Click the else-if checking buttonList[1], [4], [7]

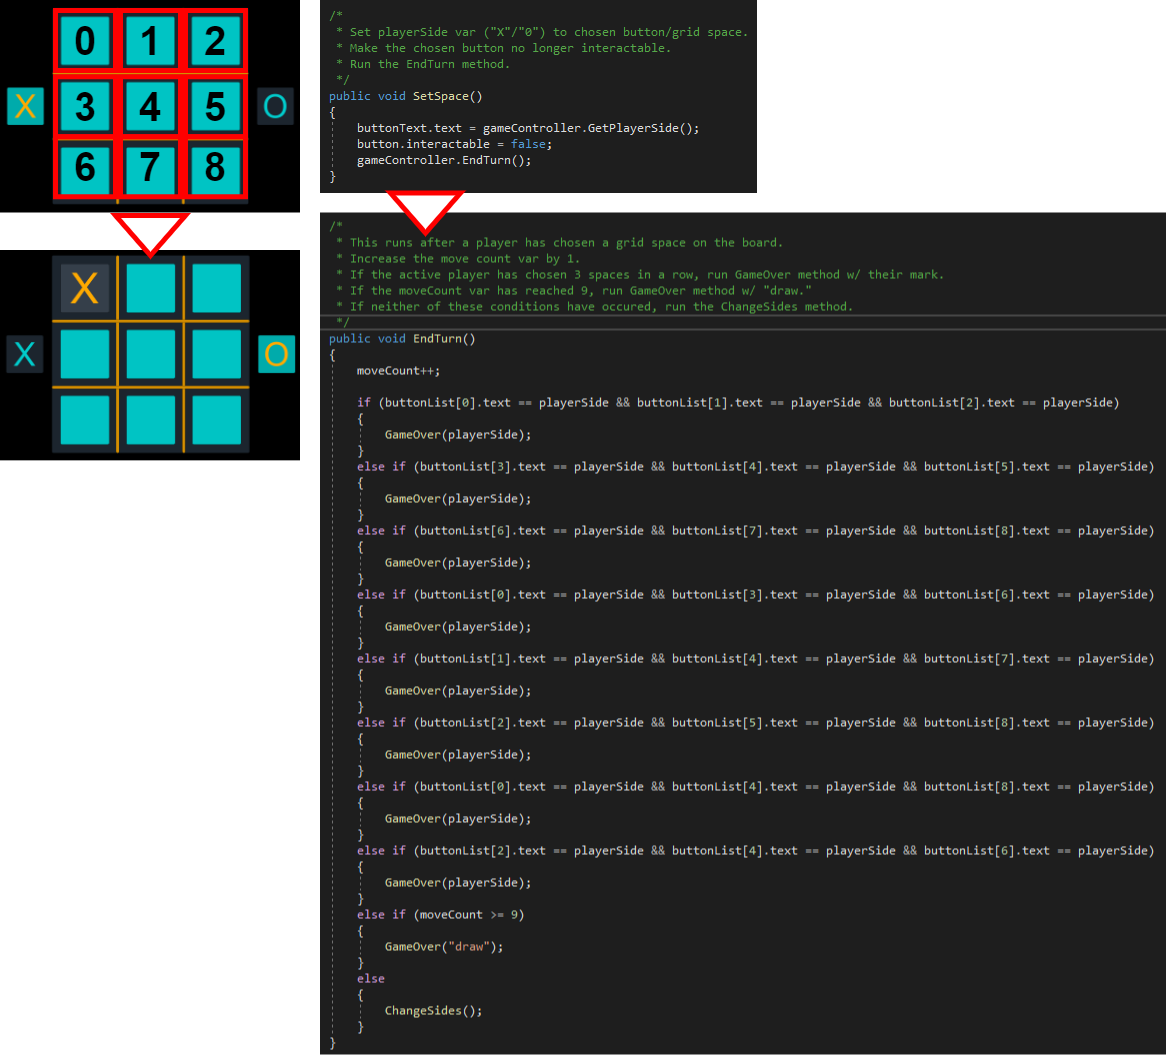pos(755,659)
